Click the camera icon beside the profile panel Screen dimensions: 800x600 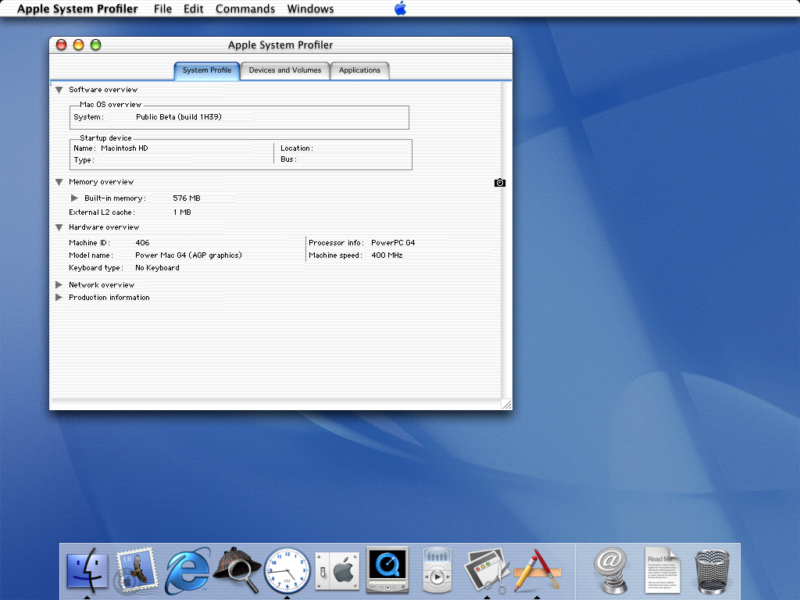coord(499,182)
